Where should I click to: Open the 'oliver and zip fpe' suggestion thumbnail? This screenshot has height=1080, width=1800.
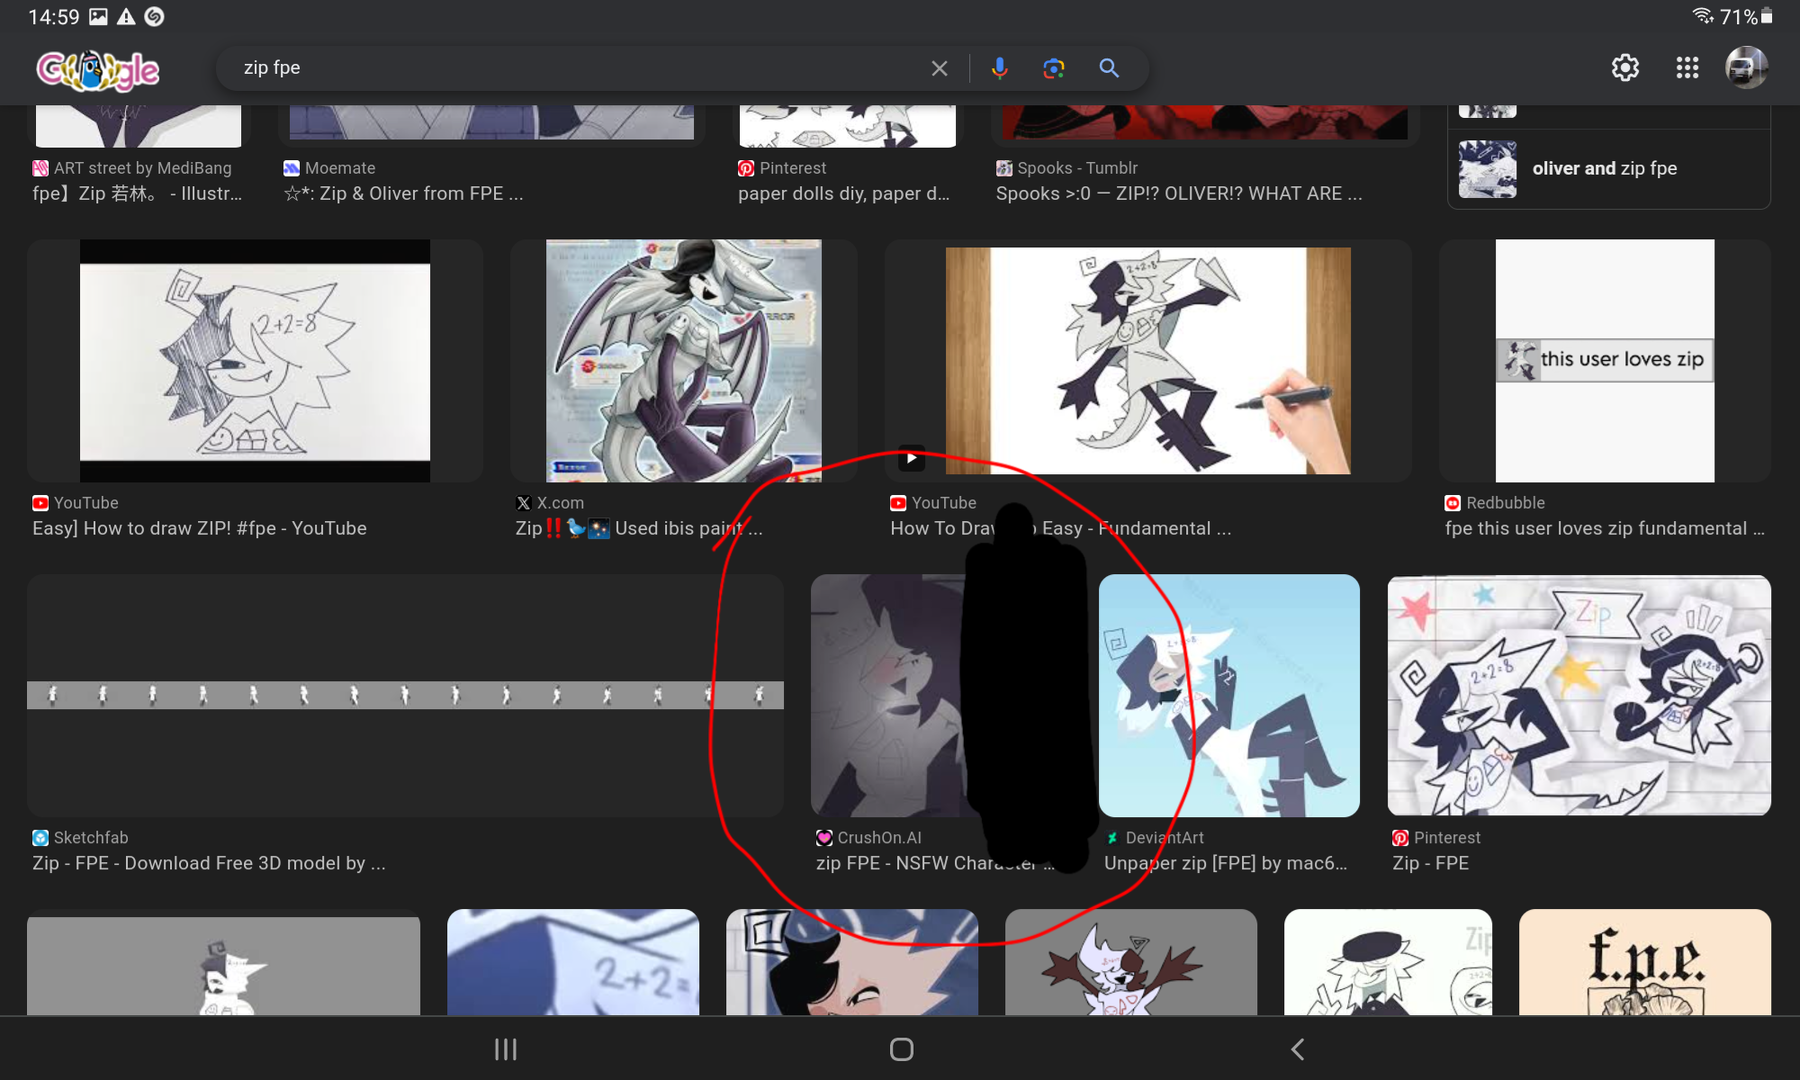point(1487,168)
